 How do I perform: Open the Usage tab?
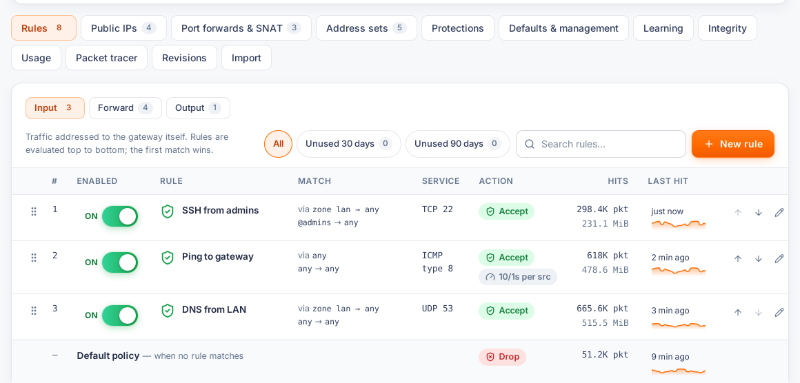(36, 58)
